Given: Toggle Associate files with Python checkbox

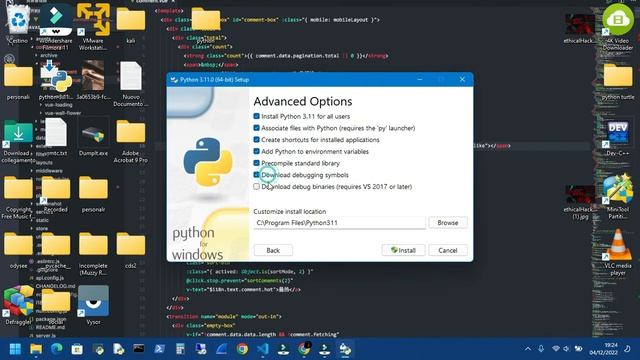Looking at the screenshot, I should (256, 128).
